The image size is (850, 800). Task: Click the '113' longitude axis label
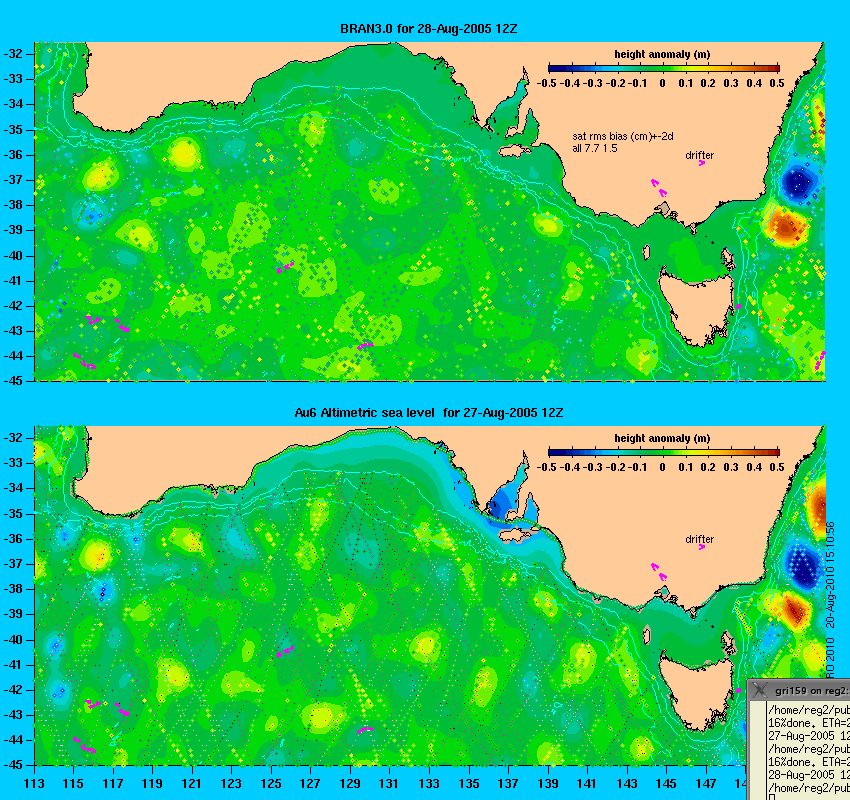tap(34, 783)
